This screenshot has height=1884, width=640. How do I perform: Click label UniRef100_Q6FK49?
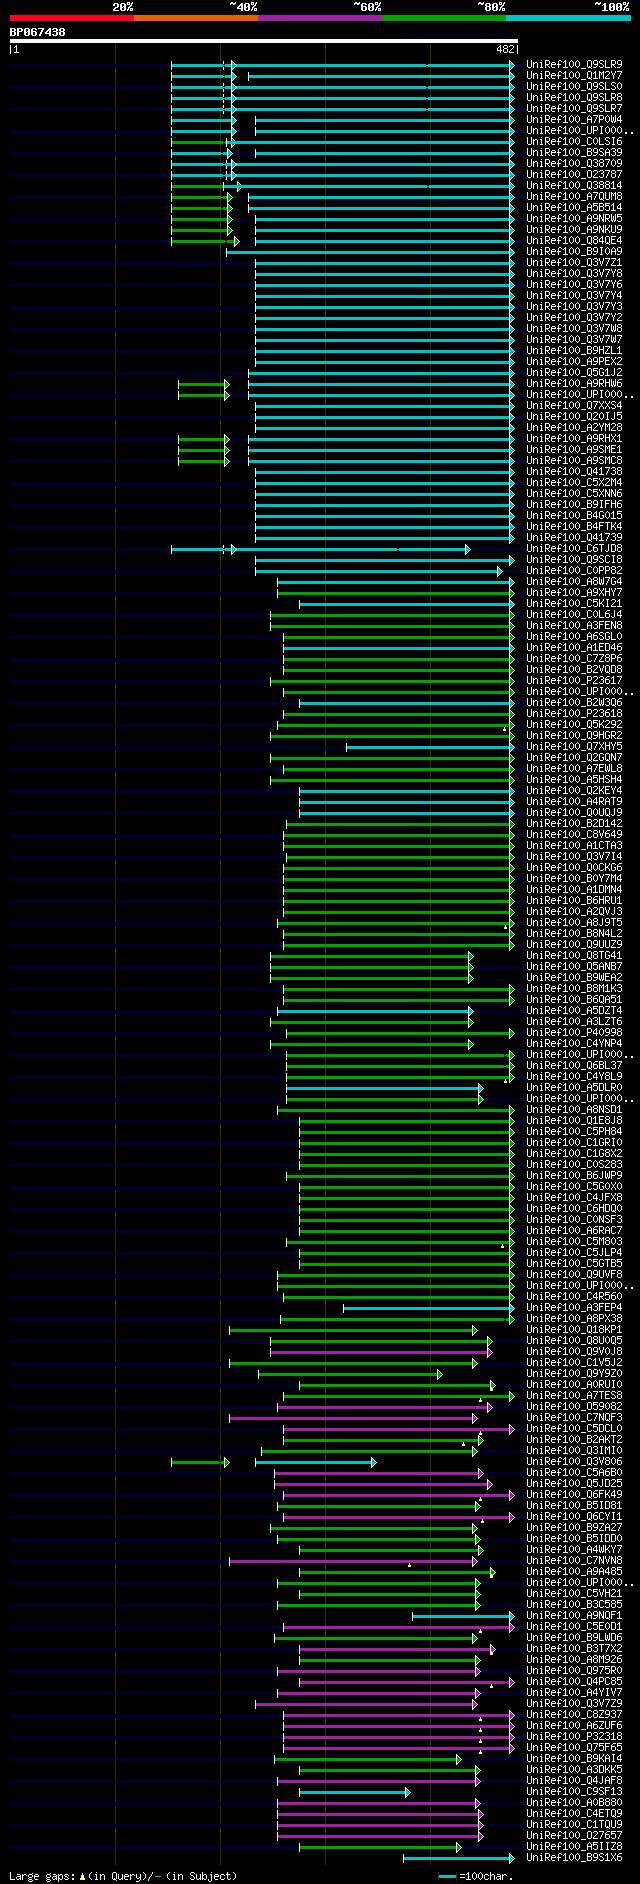tap(574, 1494)
